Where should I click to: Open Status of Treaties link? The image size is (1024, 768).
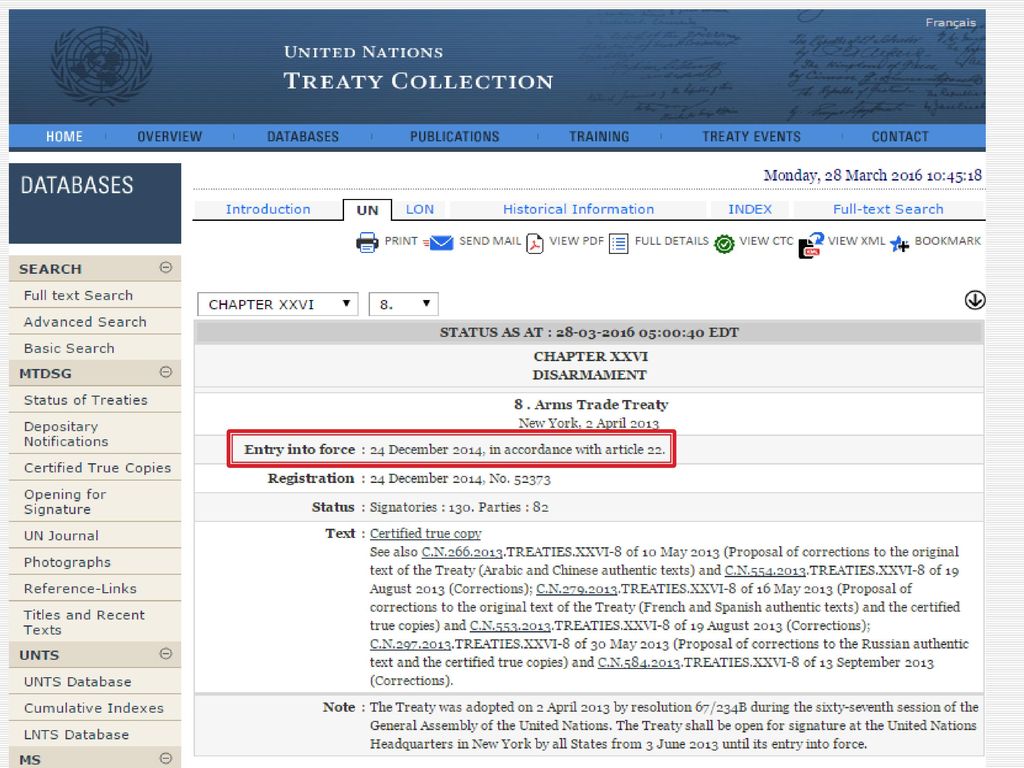point(86,400)
